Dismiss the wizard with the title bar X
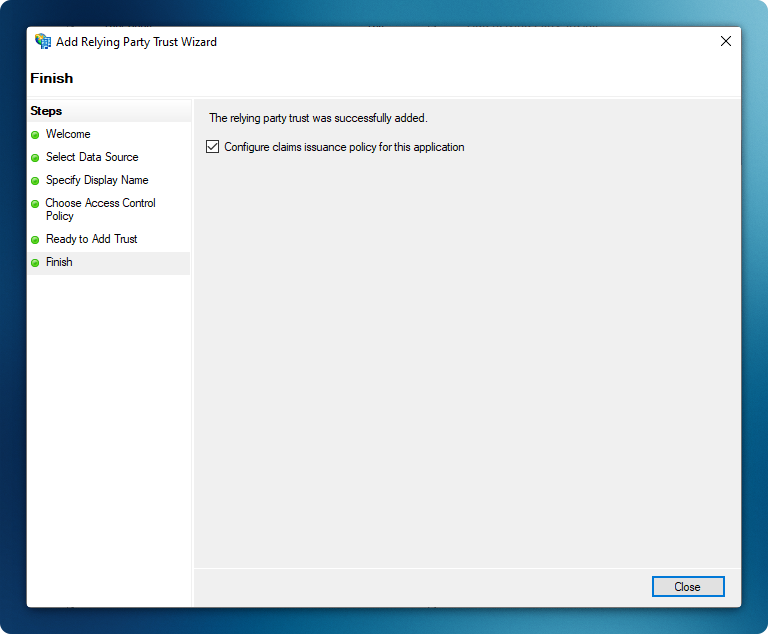This screenshot has width=768, height=634. coord(726,42)
